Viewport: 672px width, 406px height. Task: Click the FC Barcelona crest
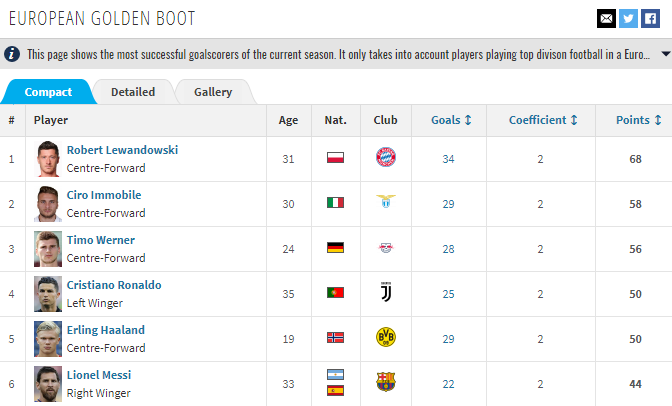[x=386, y=382]
